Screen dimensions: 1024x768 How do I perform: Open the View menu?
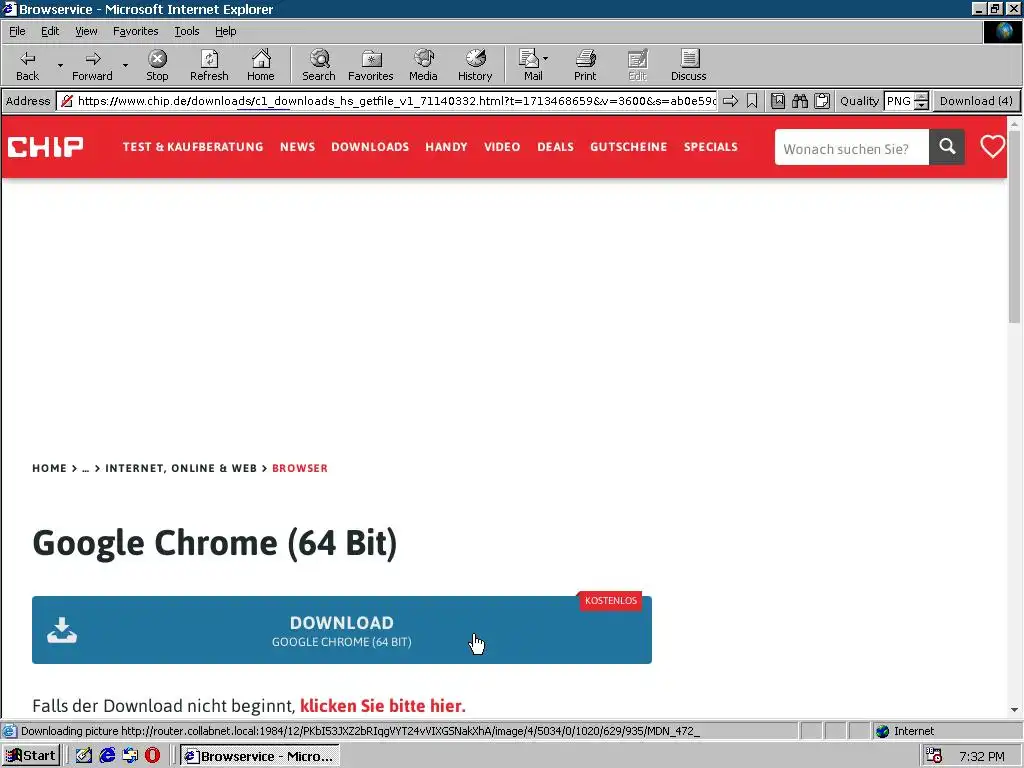point(86,31)
